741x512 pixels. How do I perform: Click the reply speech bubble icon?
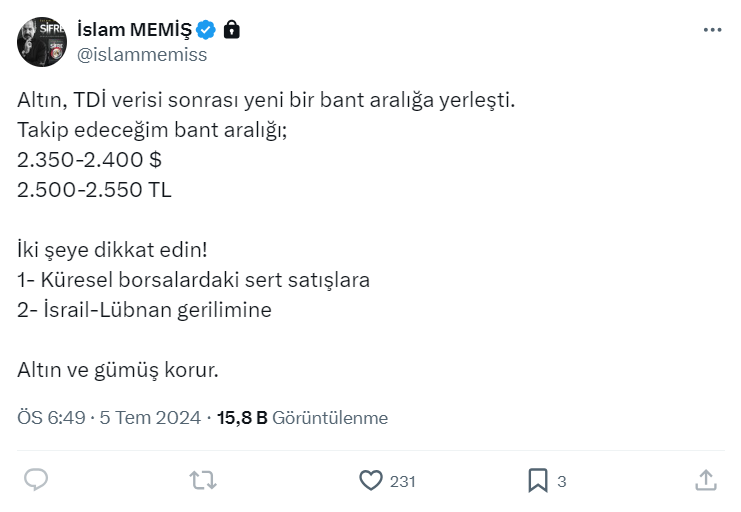36,480
